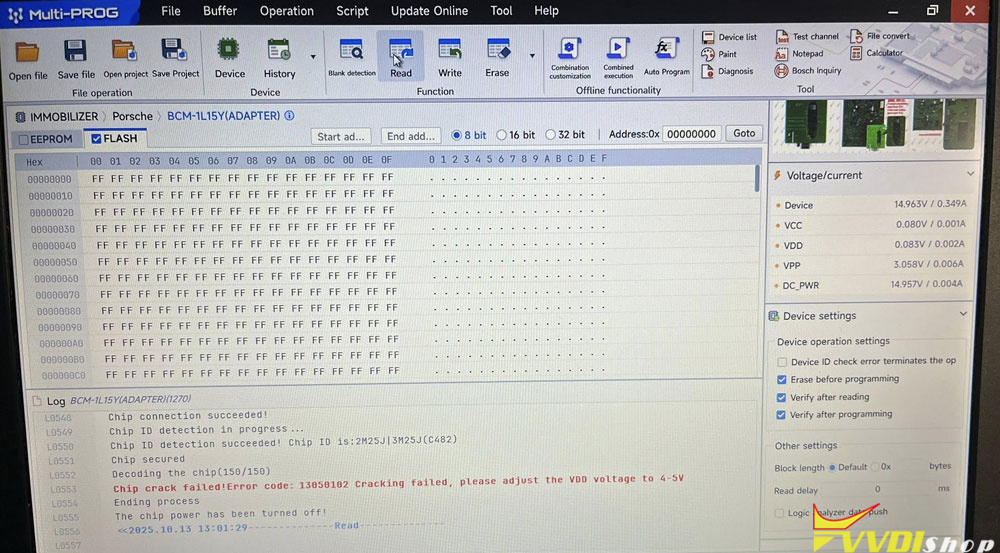Screen dimensions: 1000x553
Task: Collapse the Voltage/current panel
Action: coord(970,175)
